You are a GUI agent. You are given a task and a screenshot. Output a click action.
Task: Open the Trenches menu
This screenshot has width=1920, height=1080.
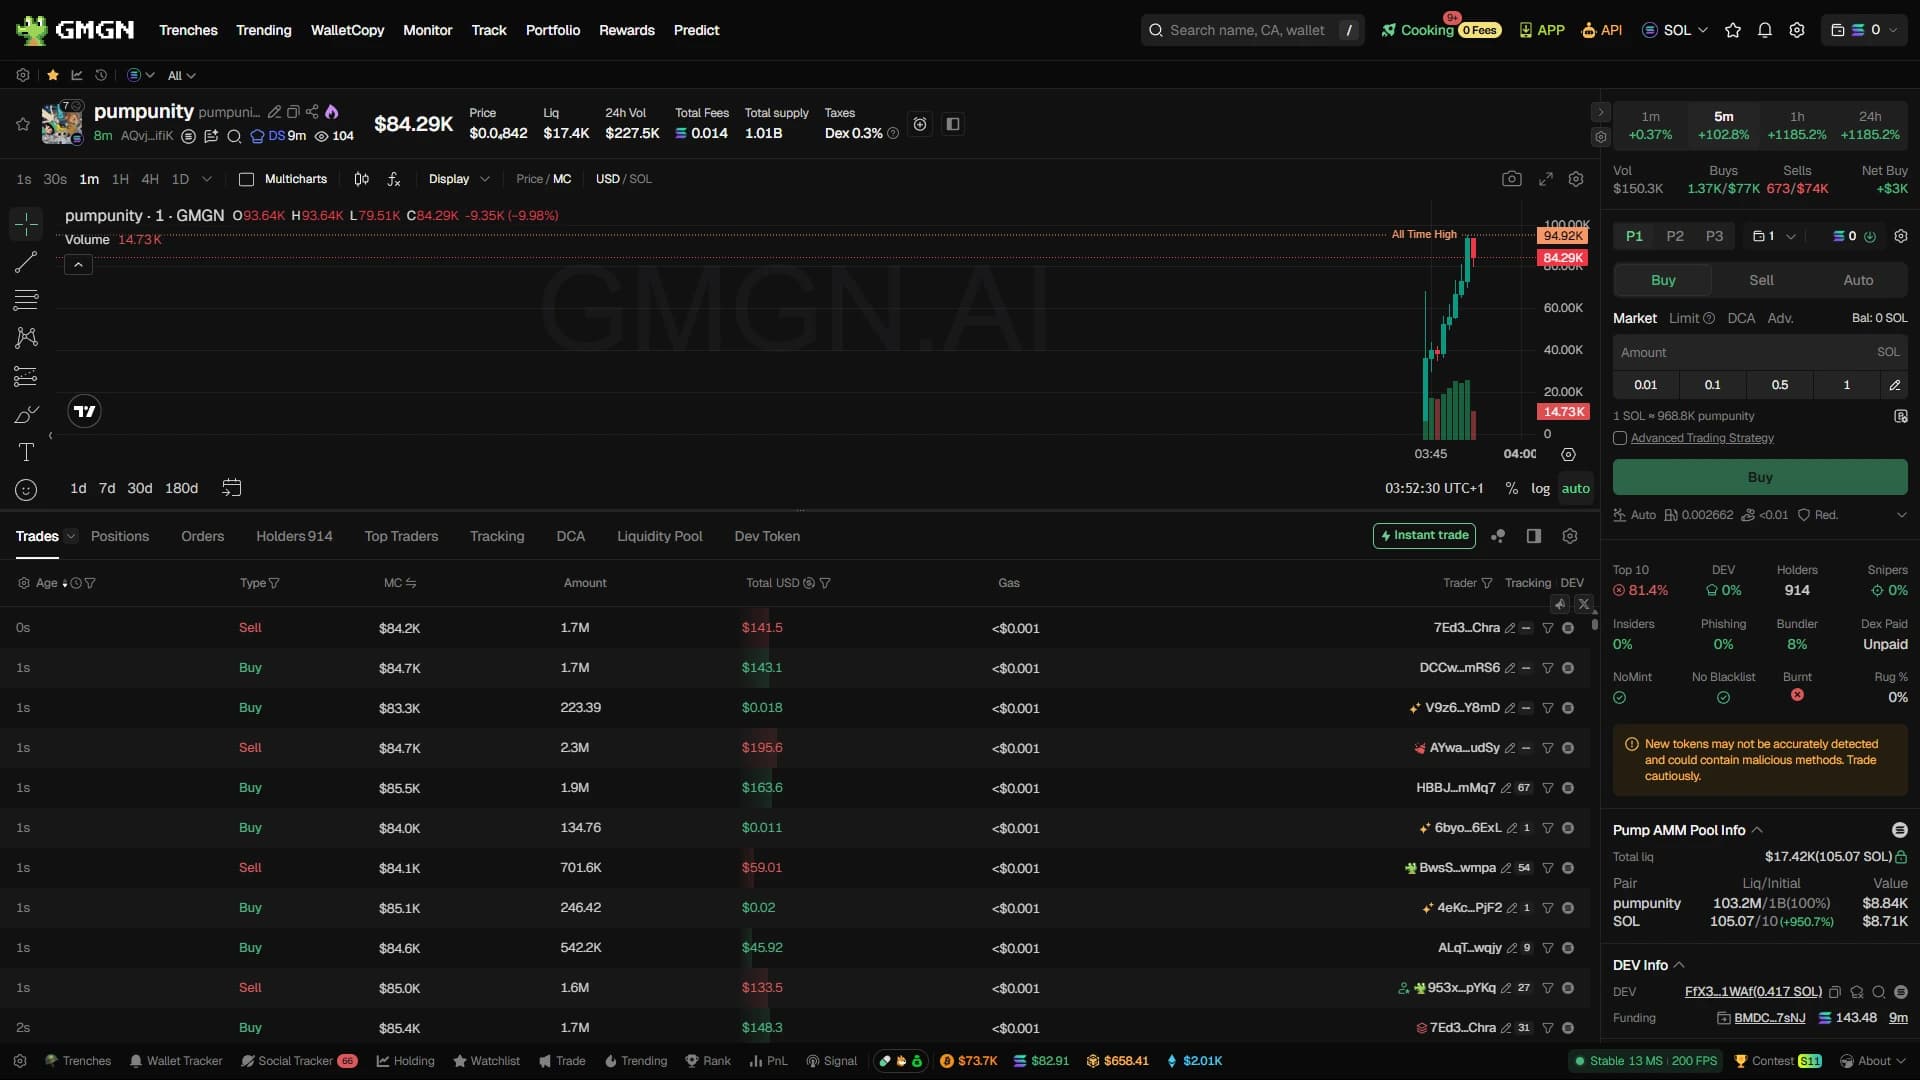(x=188, y=30)
